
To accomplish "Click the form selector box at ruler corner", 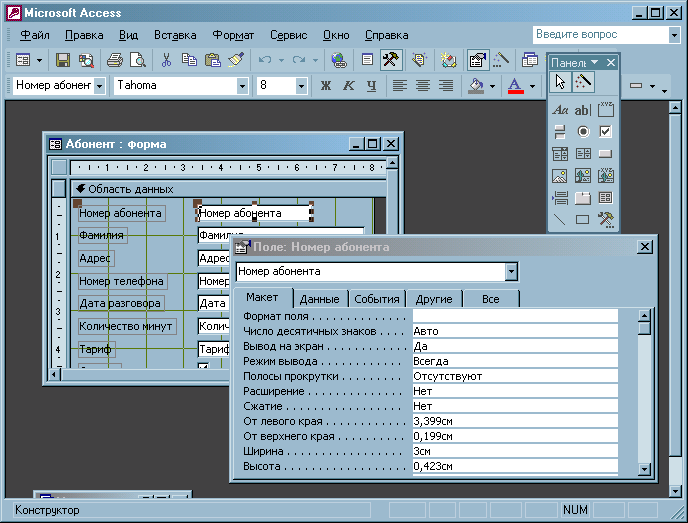I will 59,167.
